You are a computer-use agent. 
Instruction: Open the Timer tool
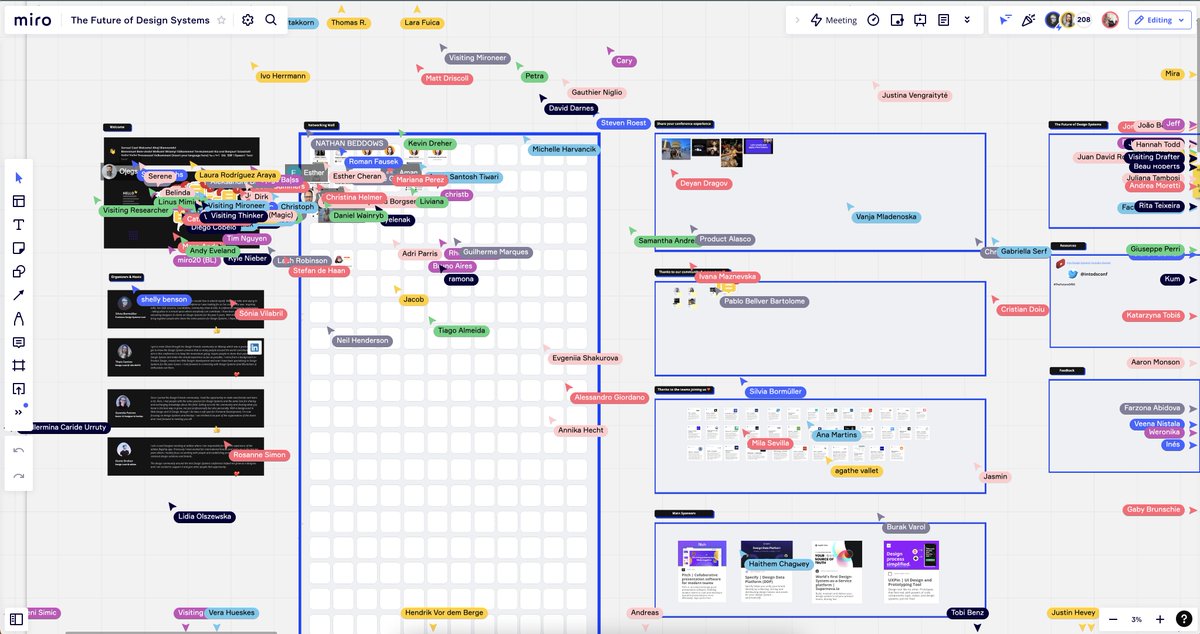pos(873,20)
